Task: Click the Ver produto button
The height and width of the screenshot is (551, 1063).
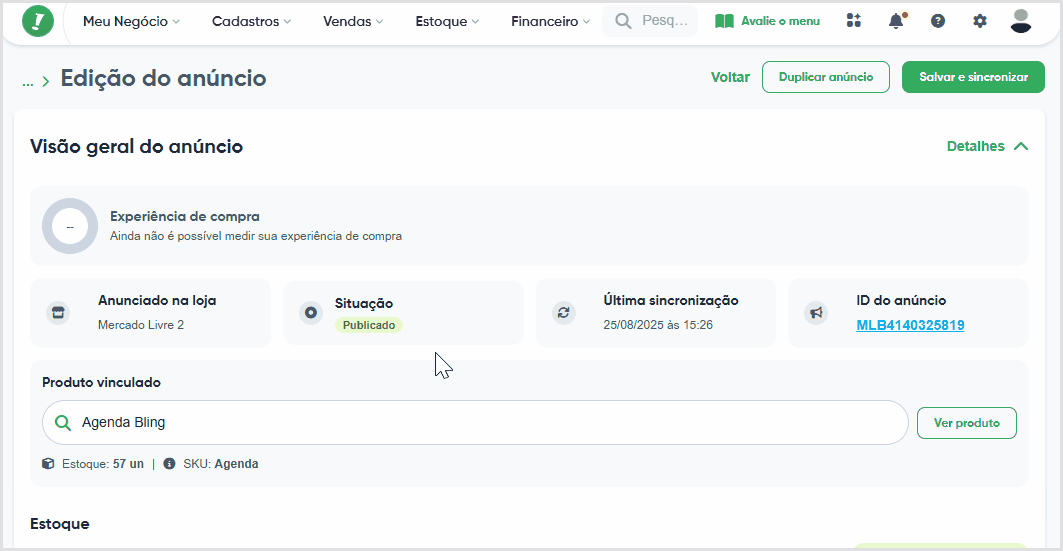Action: point(967,423)
